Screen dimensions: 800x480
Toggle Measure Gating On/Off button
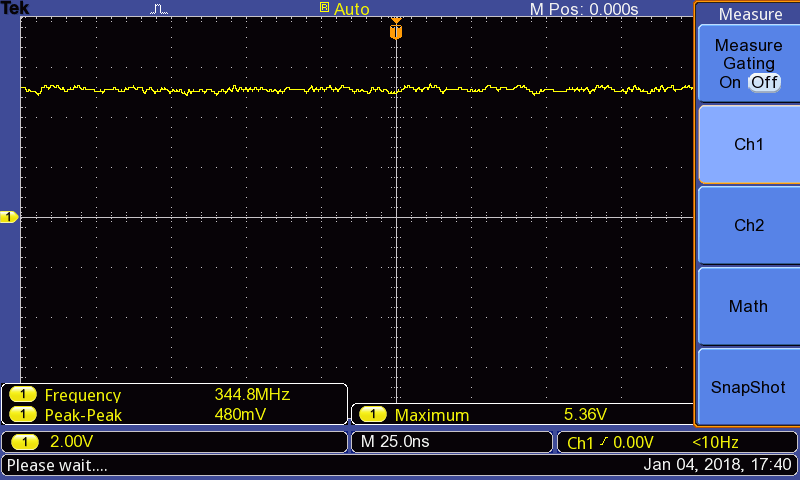pyautogui.click(x=748, y=63)
